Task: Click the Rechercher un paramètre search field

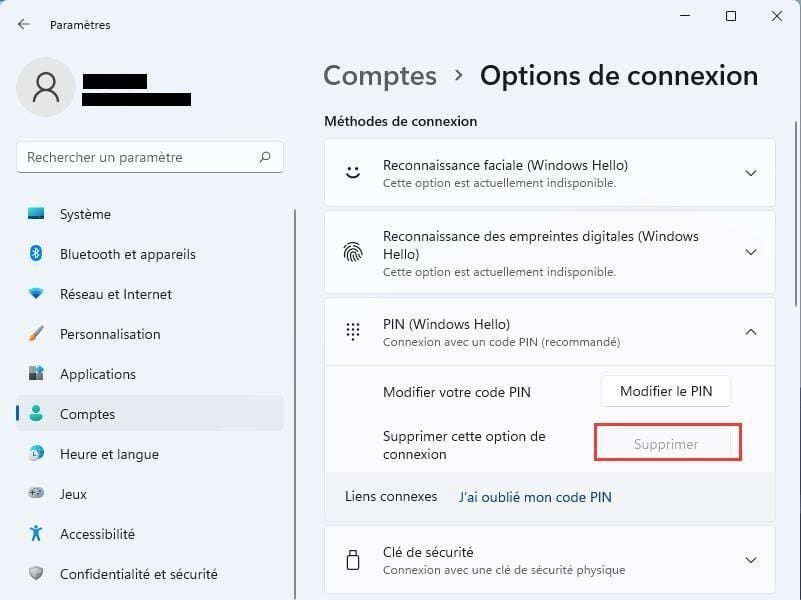Action: (150, 157)
